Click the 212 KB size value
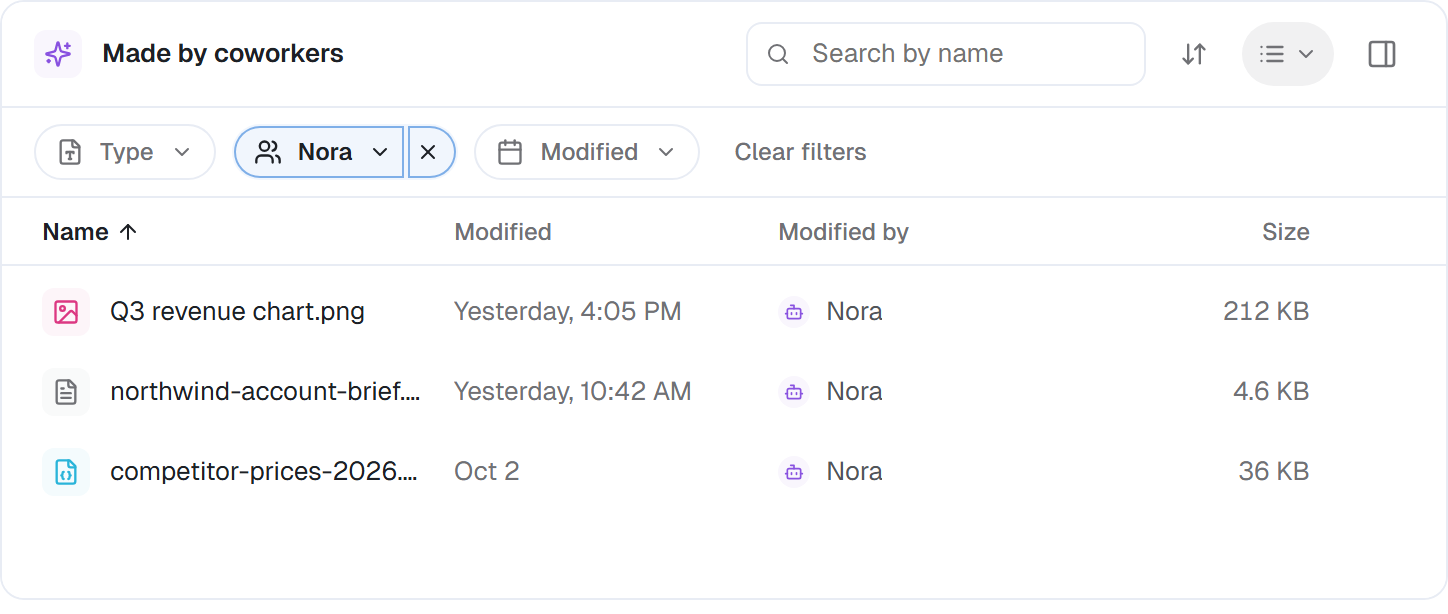The height and width of the screenshot is (614, 1448). click(x=1266, y=312)
